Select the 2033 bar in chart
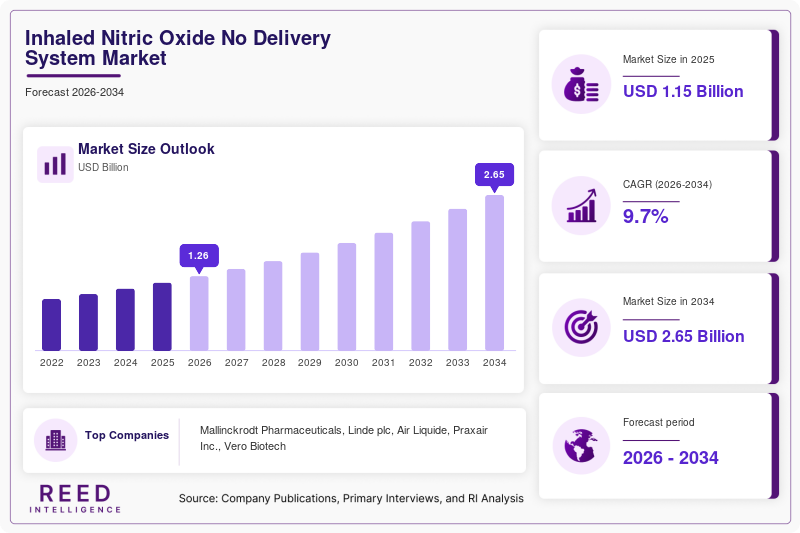The width and height of the screenshot is (800, 533). point(458,280)
